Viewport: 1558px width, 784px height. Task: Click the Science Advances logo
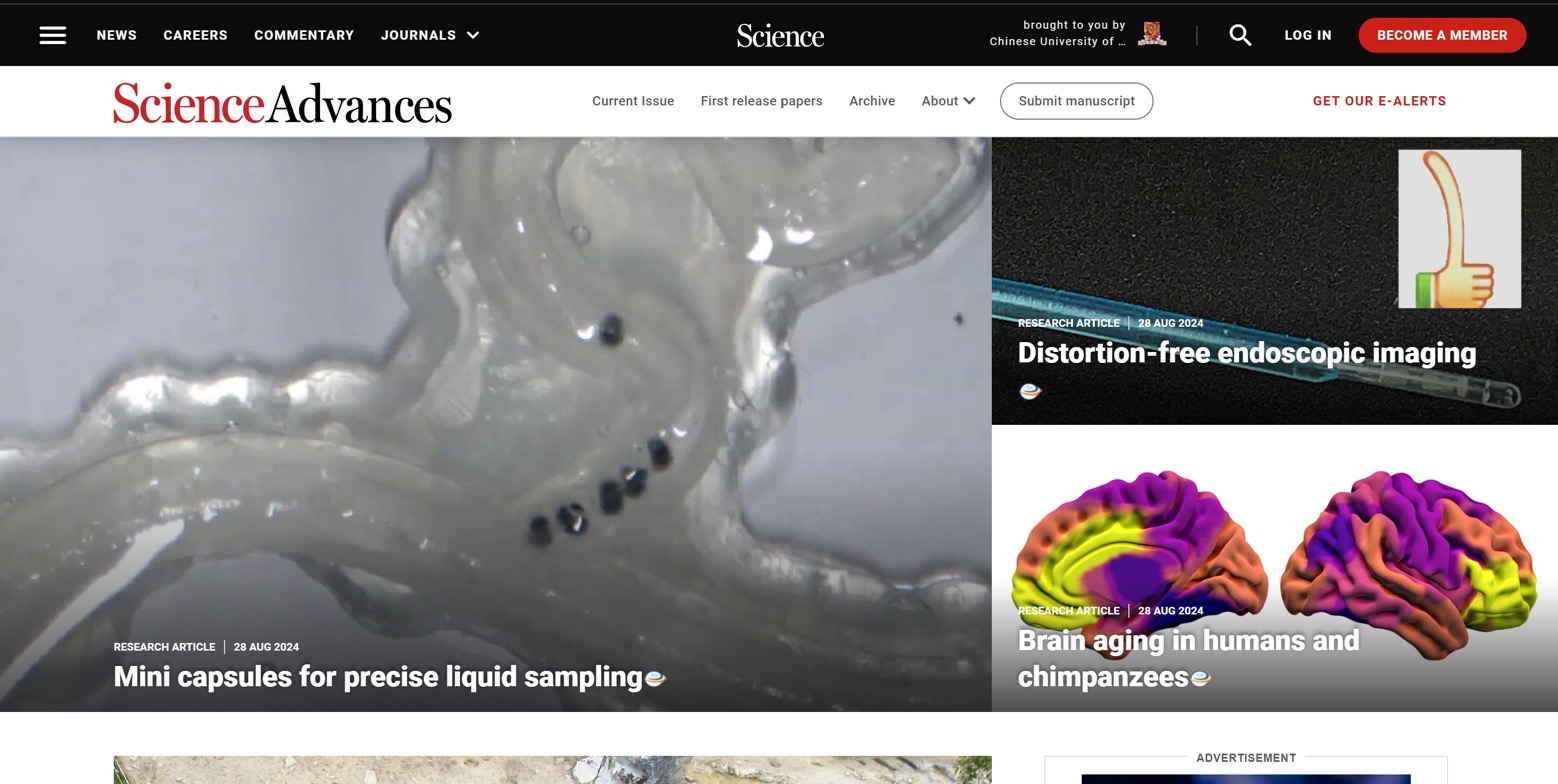pos(283,102)
